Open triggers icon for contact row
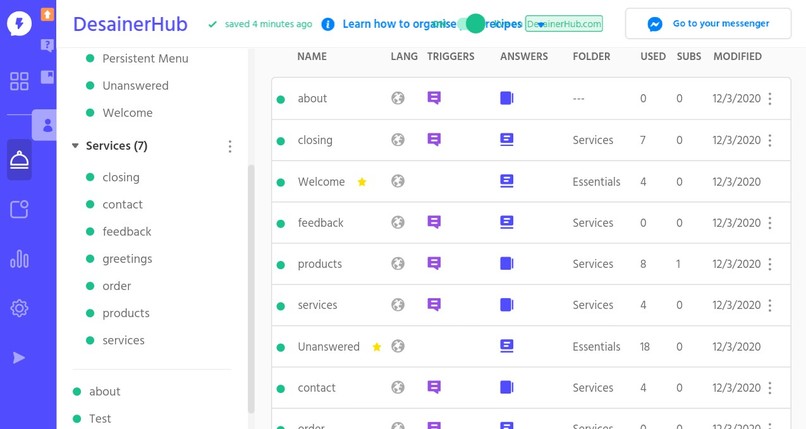806x429 pixels. pyautogui.click(x=434, y=387)
